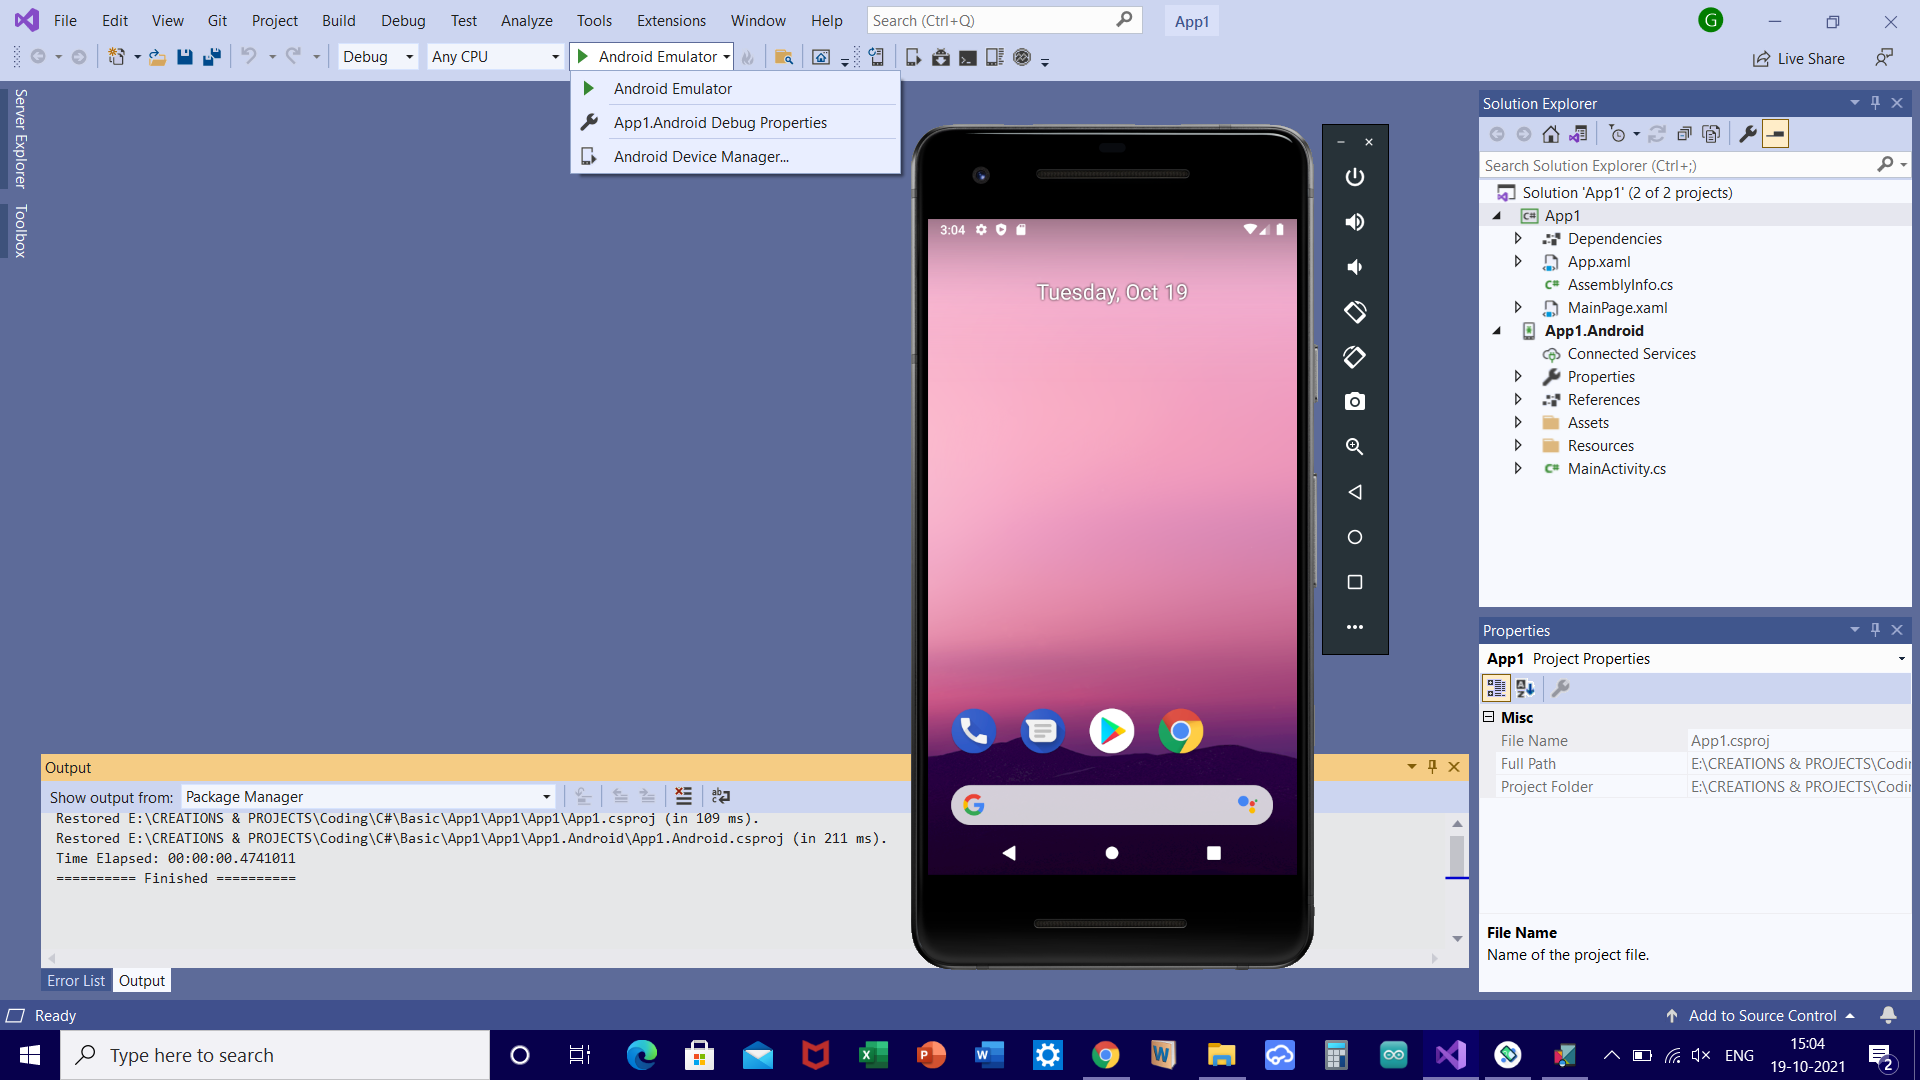This screenshot has height=1080, width=1920.
Task: Click the Android Emulator menu item
Action: 673,87
